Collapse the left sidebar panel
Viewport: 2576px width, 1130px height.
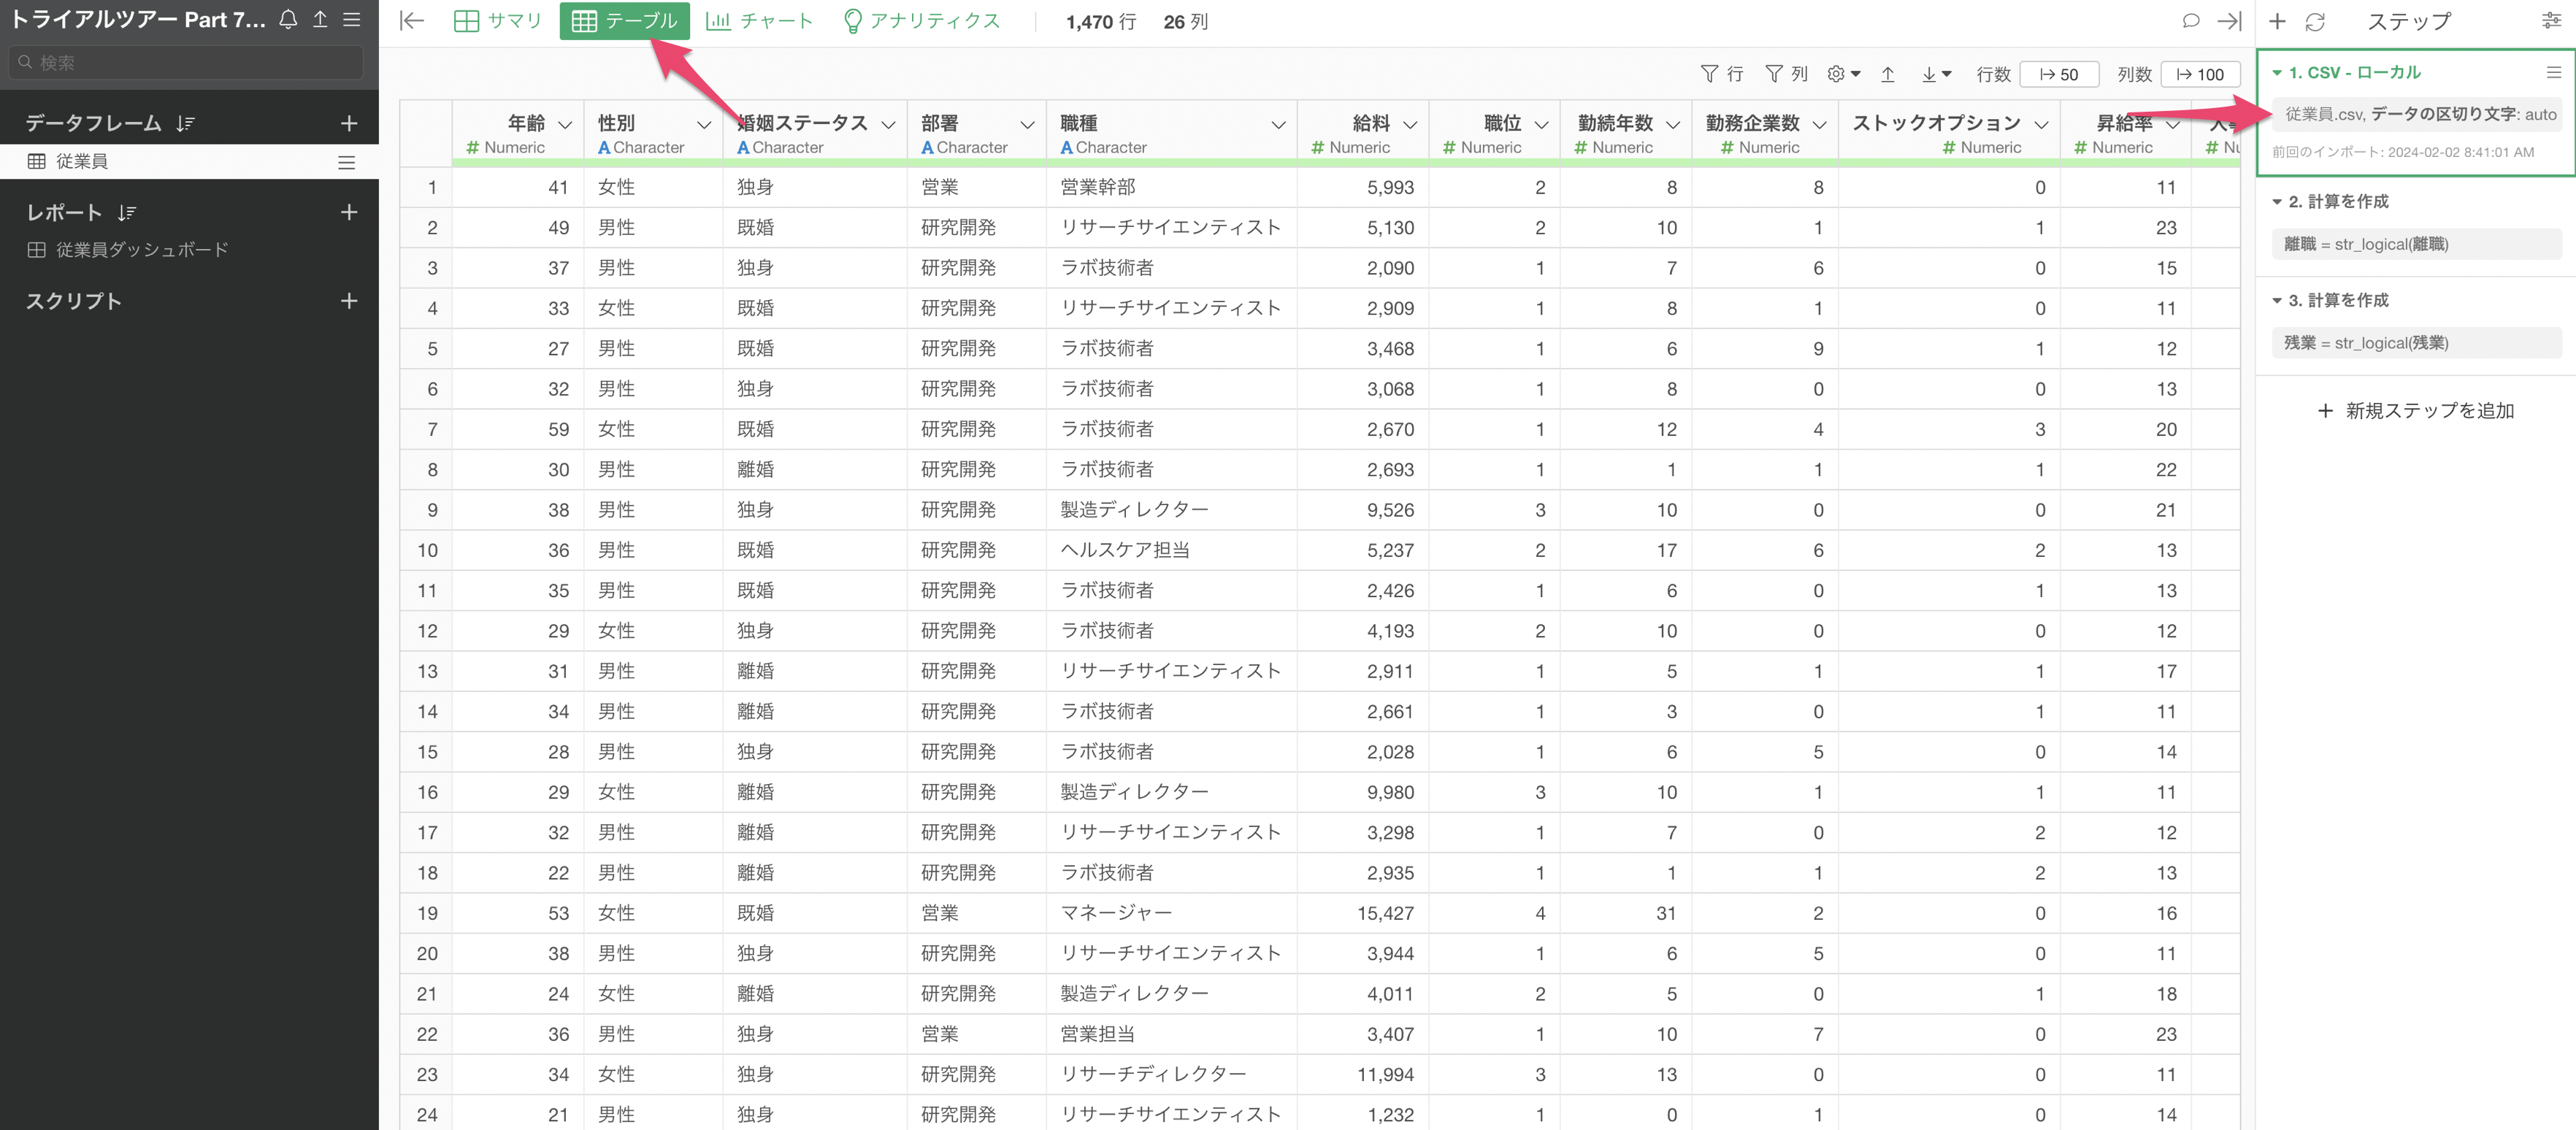tap(412, 21)
